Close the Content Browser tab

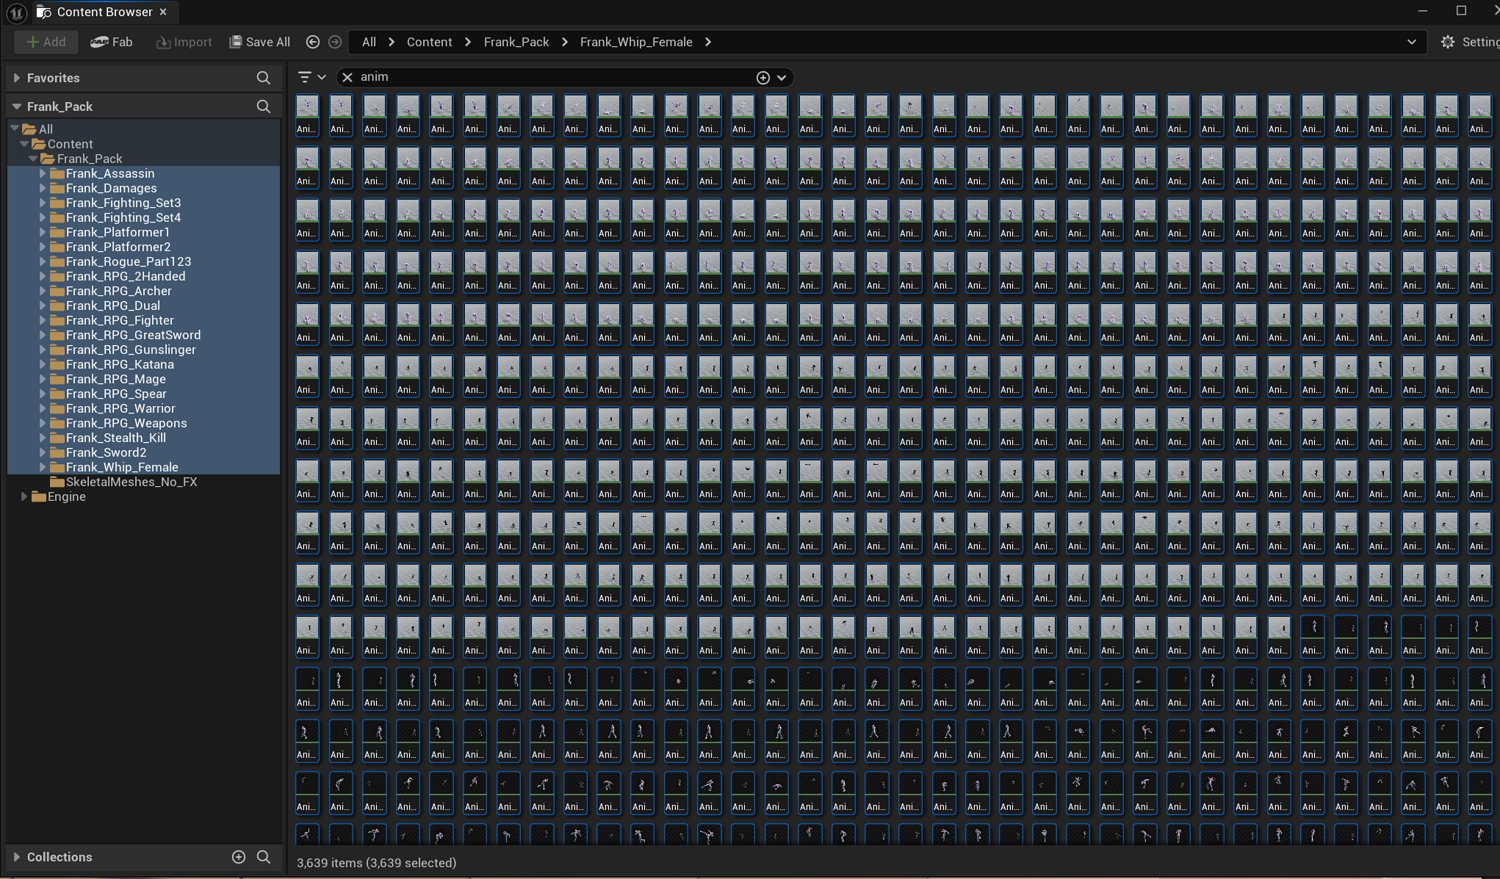163,12
